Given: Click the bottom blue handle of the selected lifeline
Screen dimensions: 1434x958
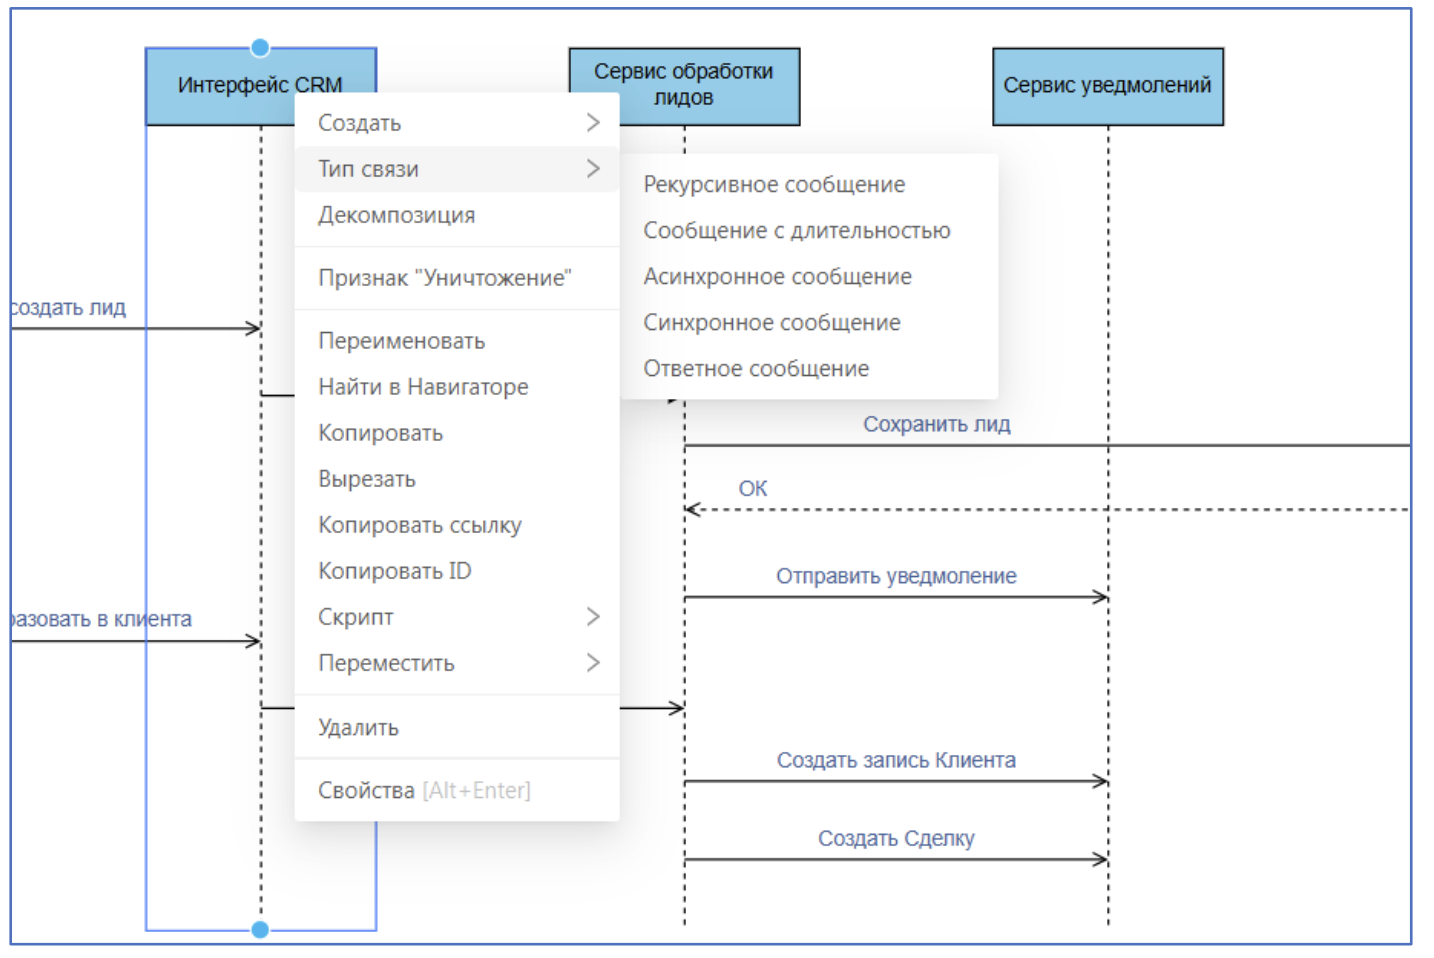Looking at the screenshot, I should pyautogui.click(x=260, y=930).
